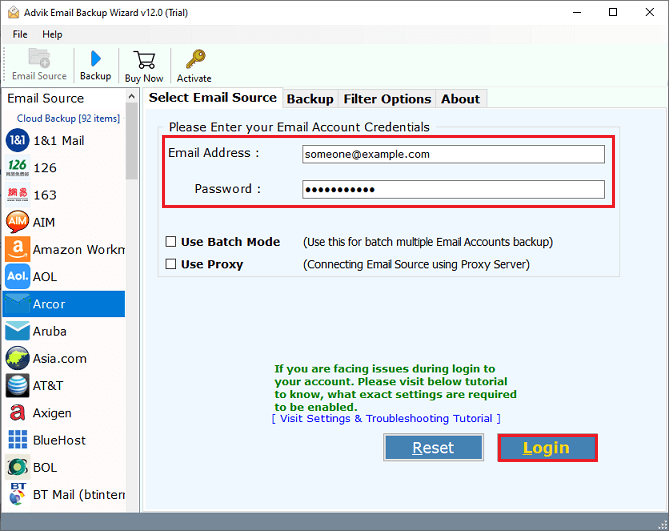This screenshot has height=531, width=669.
Task: Enable Use Proxy checkbox
Action: coord(171,264)
